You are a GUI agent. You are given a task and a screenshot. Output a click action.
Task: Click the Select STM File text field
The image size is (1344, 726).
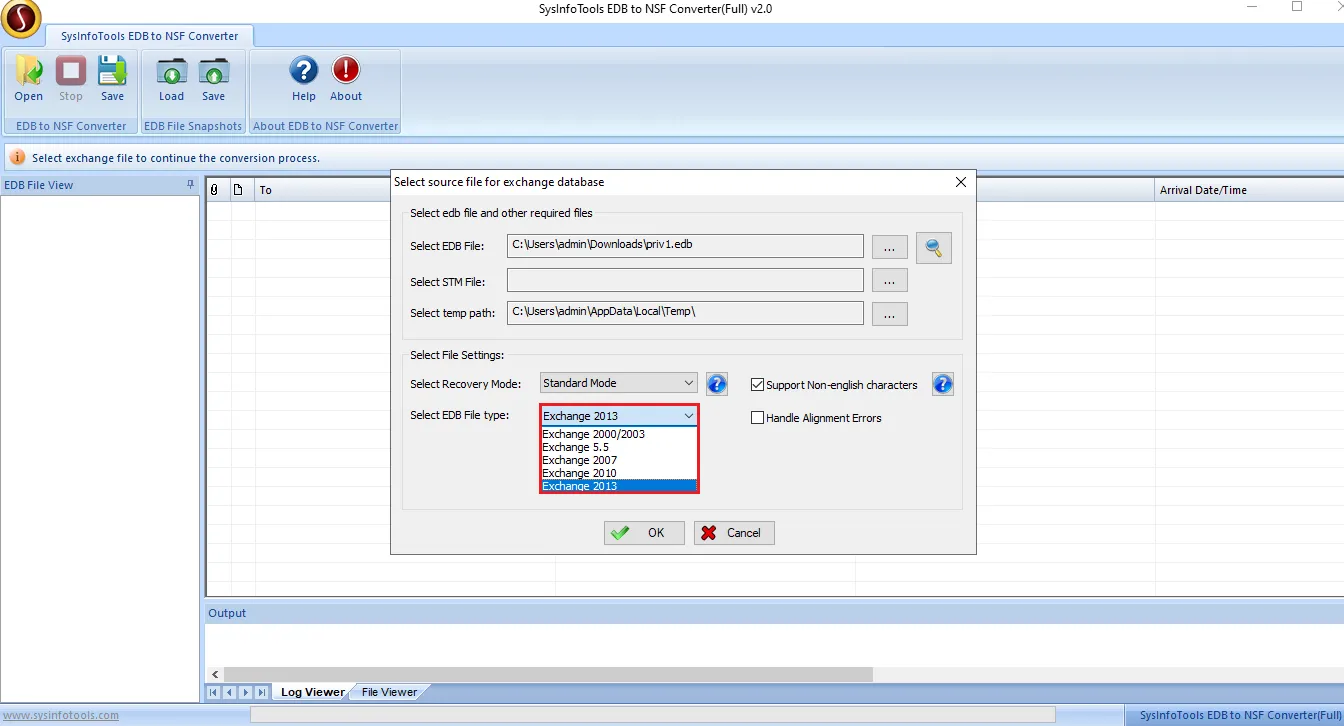click(x=685, y=281)
